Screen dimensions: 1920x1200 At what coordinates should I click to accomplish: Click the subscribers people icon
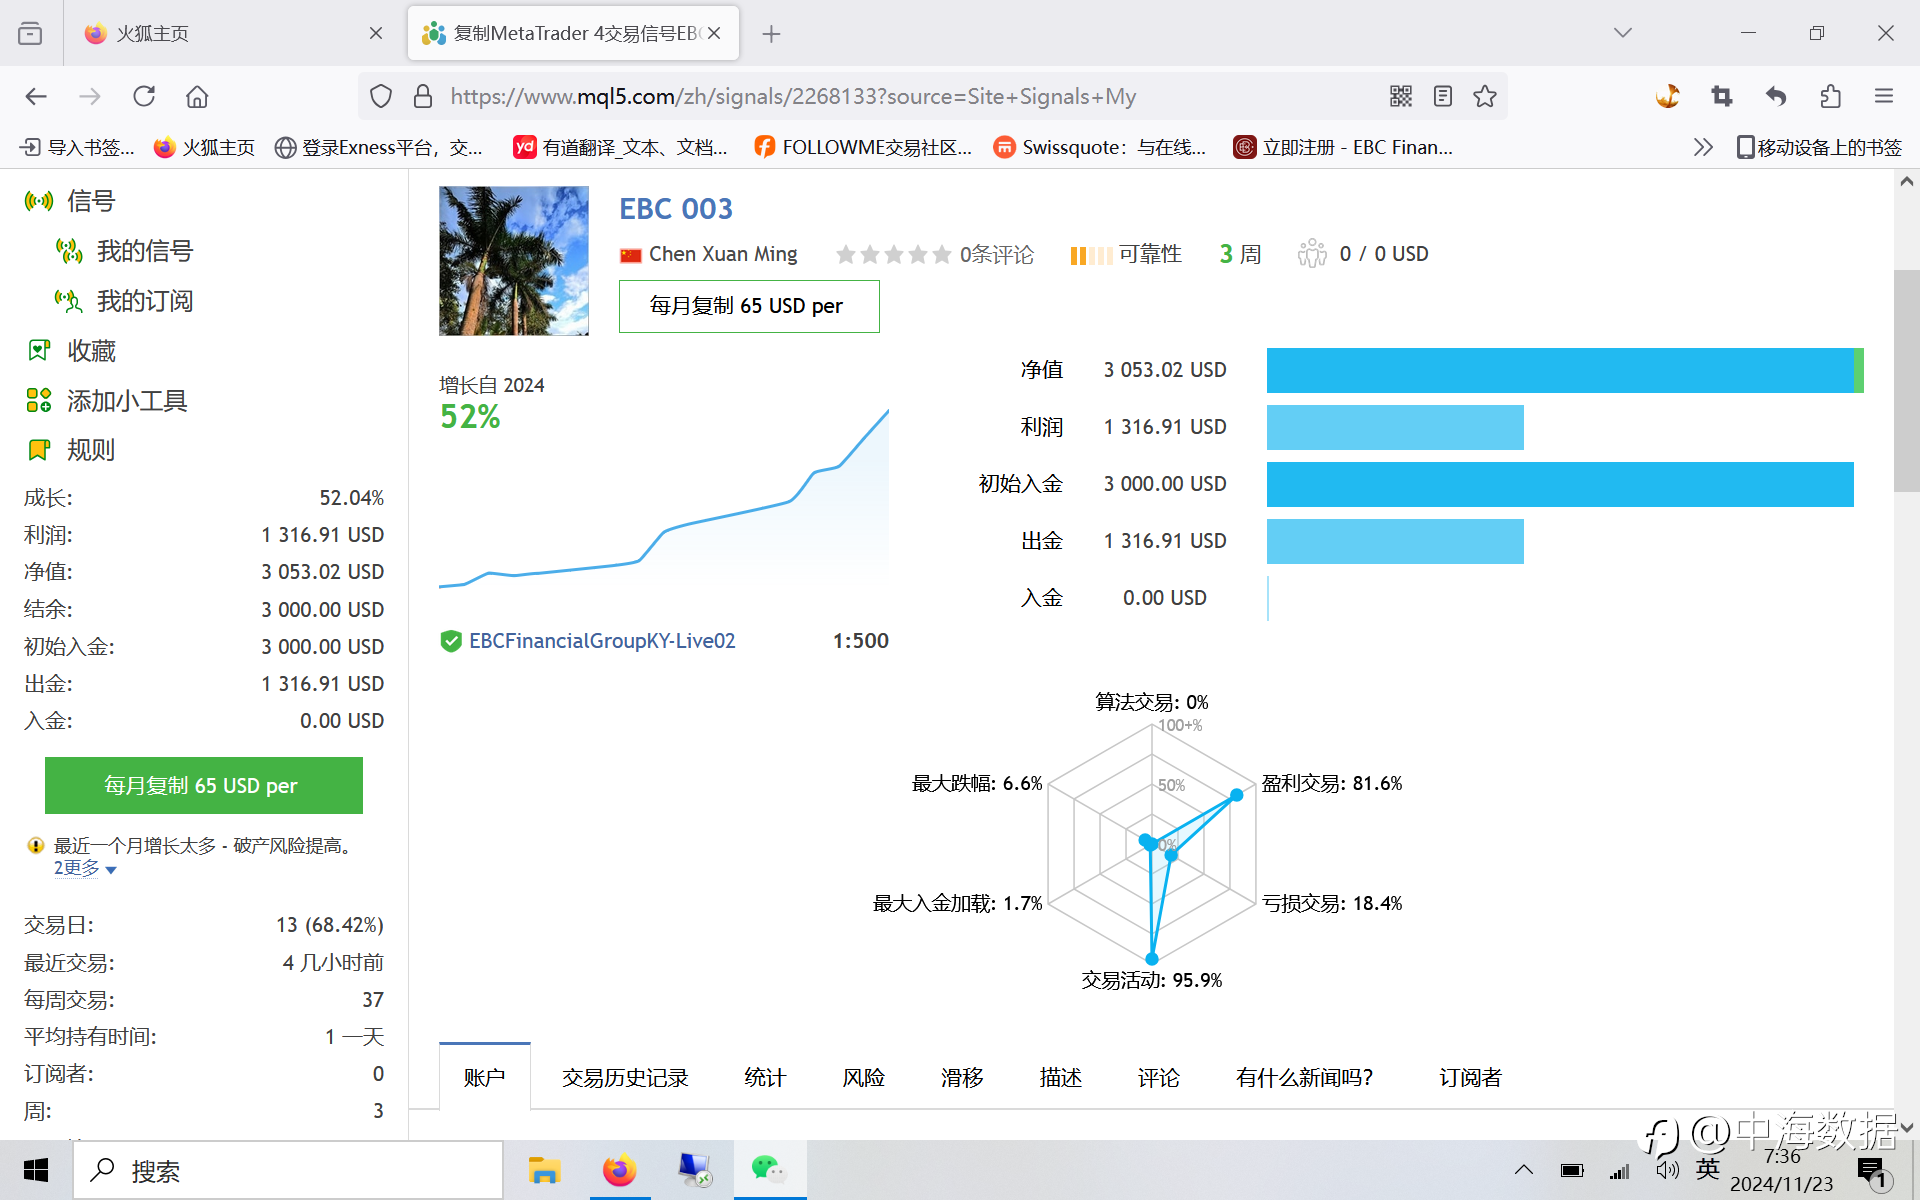point(1312,254)
